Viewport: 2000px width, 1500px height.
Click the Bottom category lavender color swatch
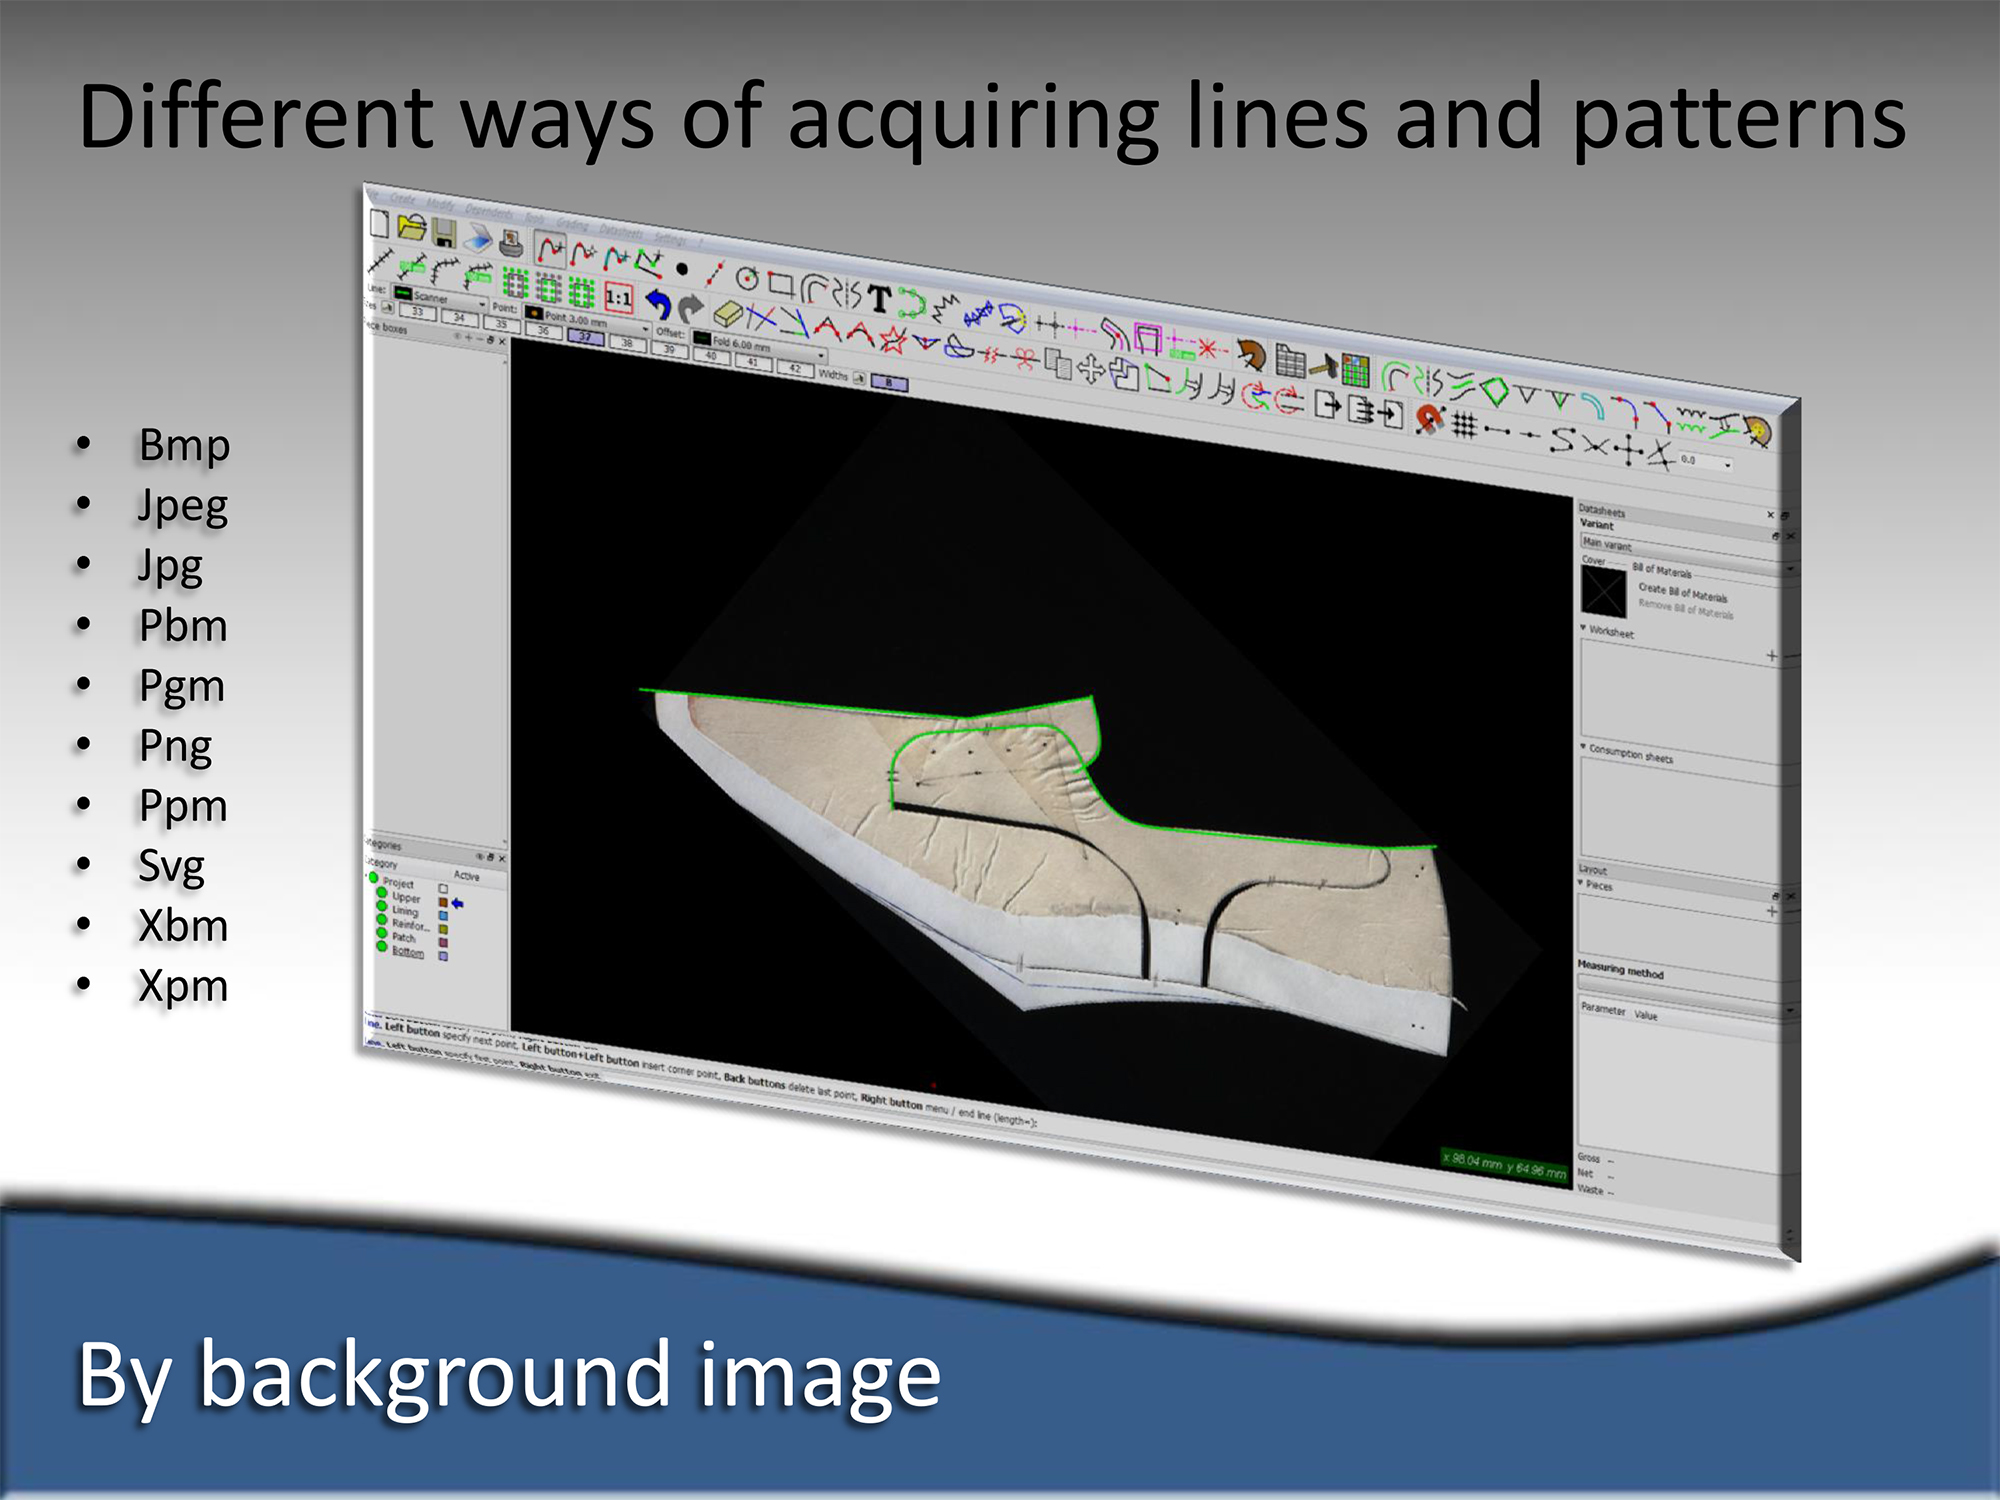[x=443, y=956]
